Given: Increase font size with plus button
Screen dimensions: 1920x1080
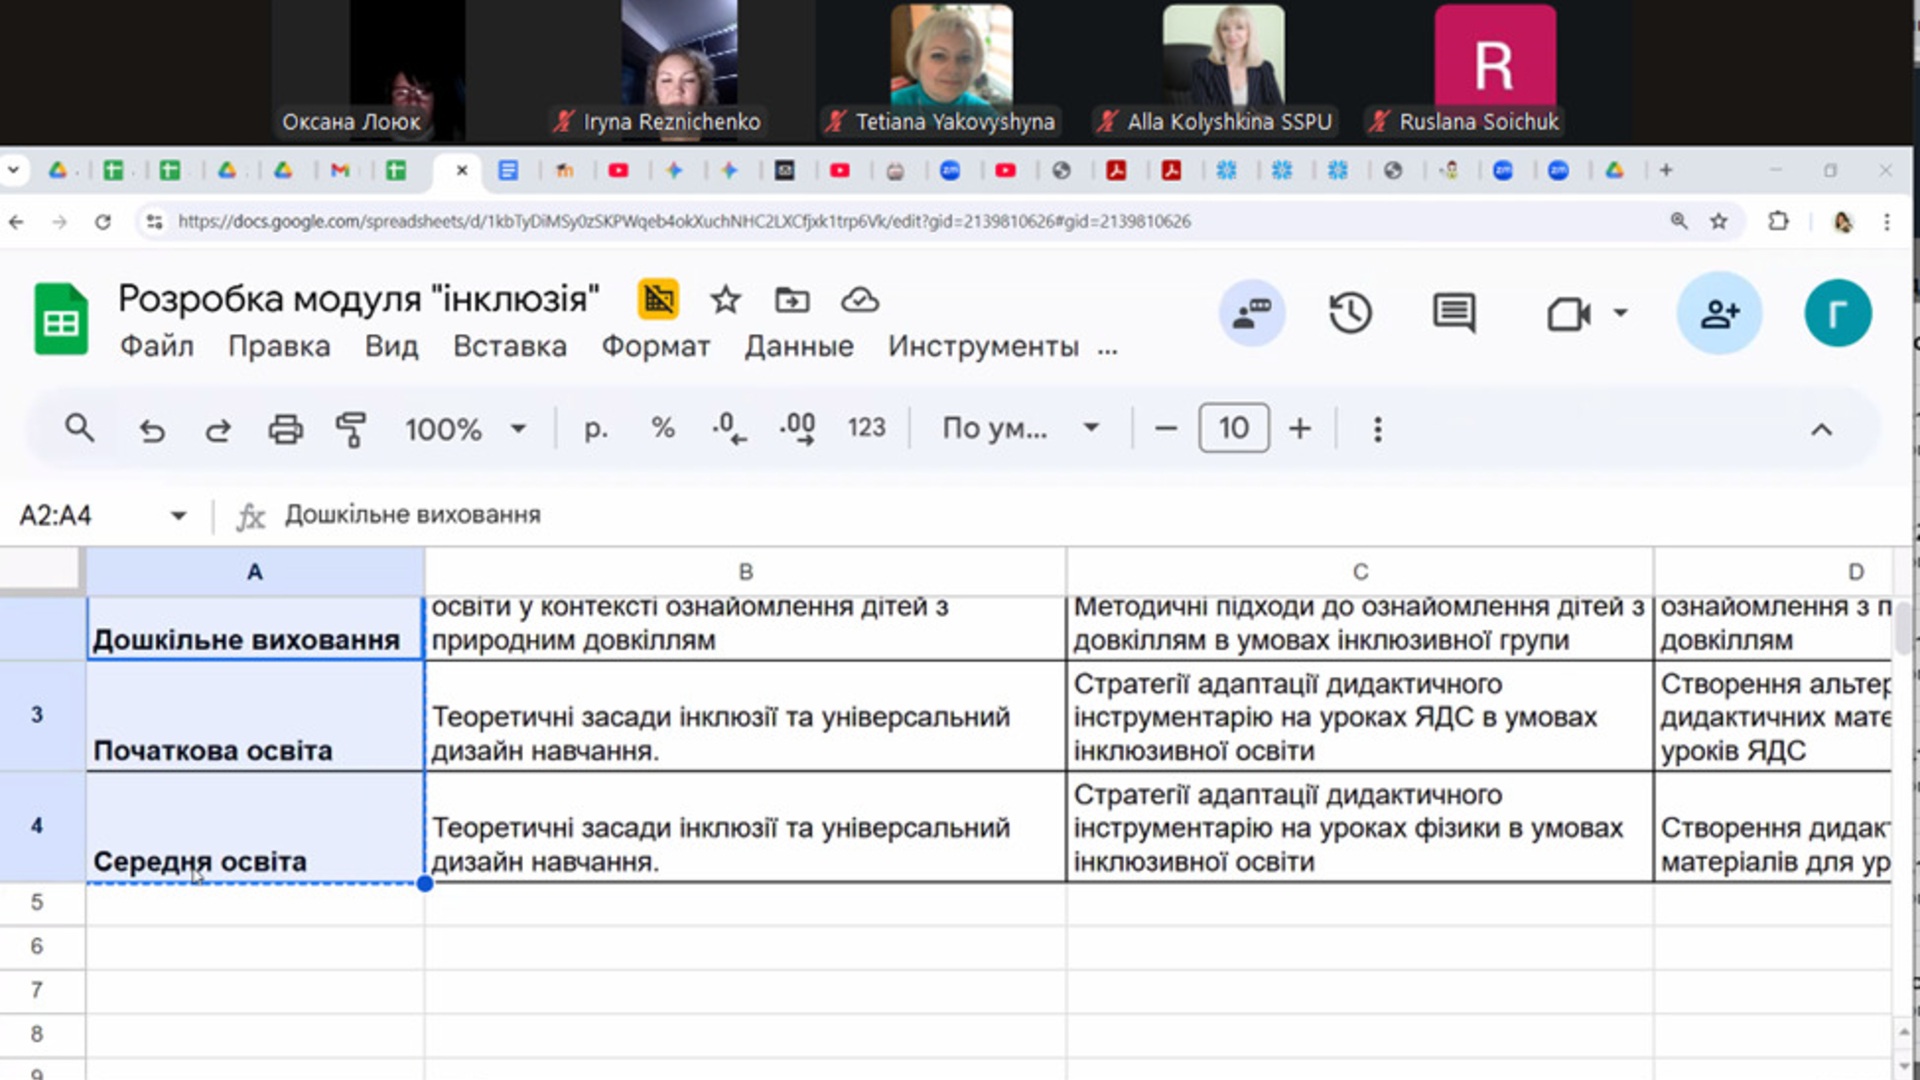Looking at the screenshot, I should click(1300, 429).
